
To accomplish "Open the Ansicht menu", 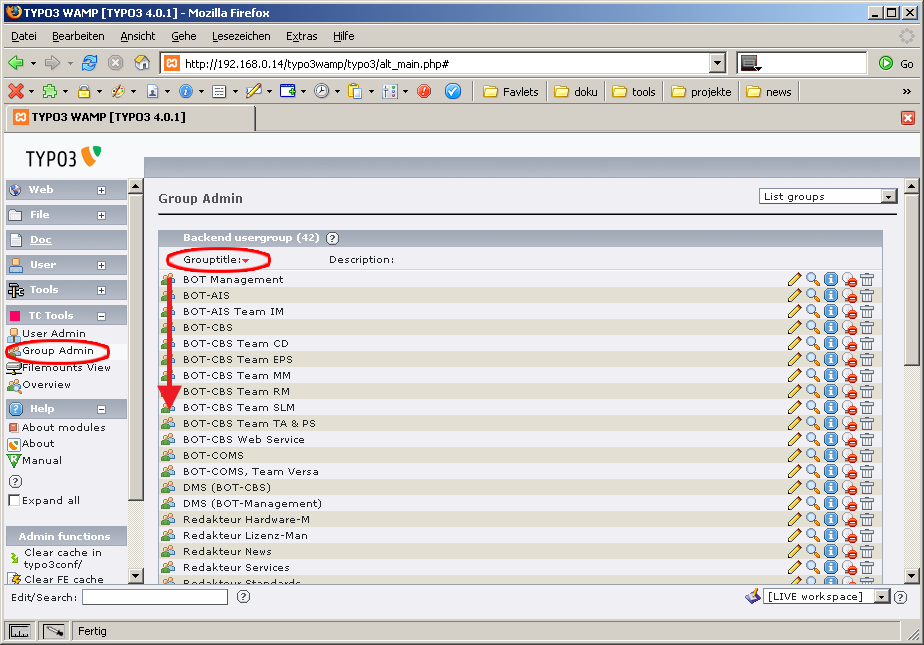I will click(138, 36).
